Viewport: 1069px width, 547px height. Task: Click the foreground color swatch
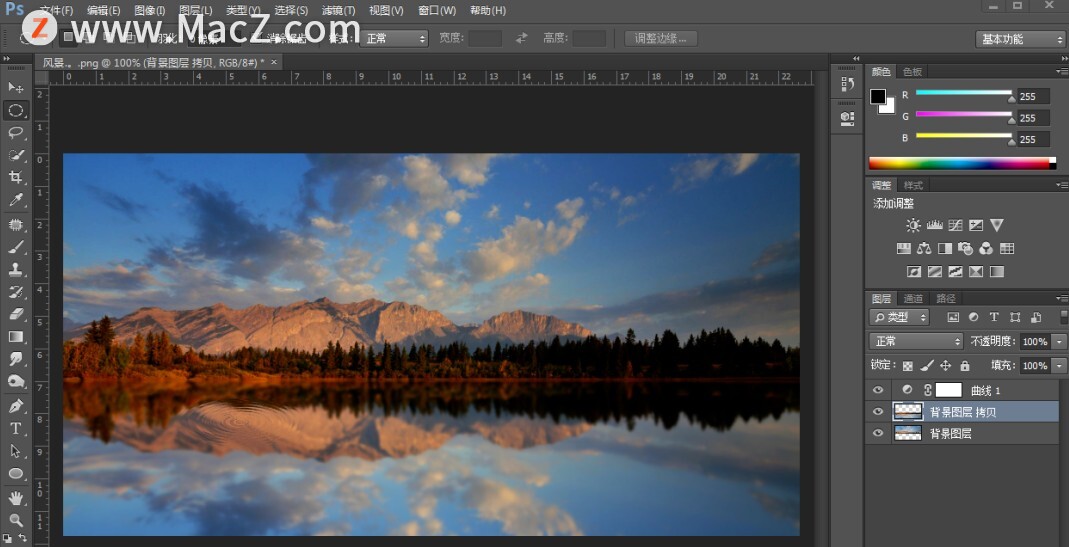(878, 96)
